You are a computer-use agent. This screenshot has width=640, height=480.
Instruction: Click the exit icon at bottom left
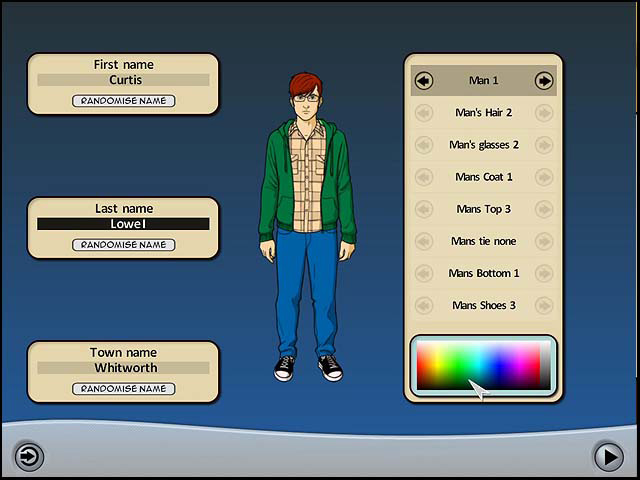(x=29, y=456)
